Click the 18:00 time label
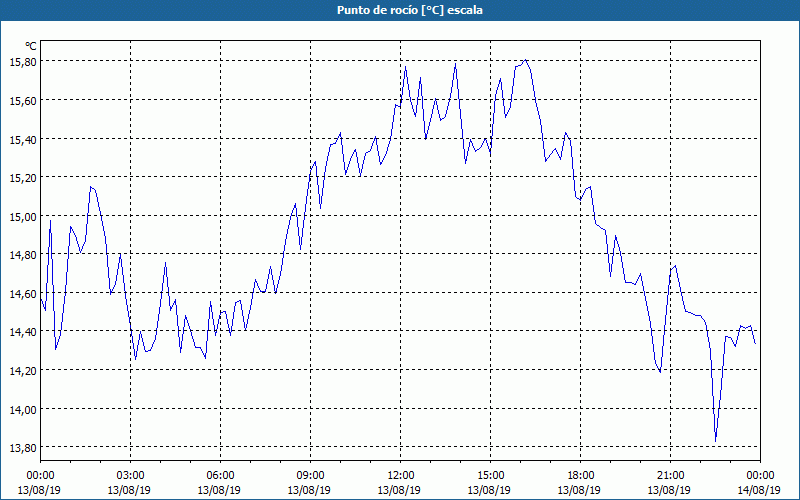The height and width of the screenshot is (500, 800). 581,476
